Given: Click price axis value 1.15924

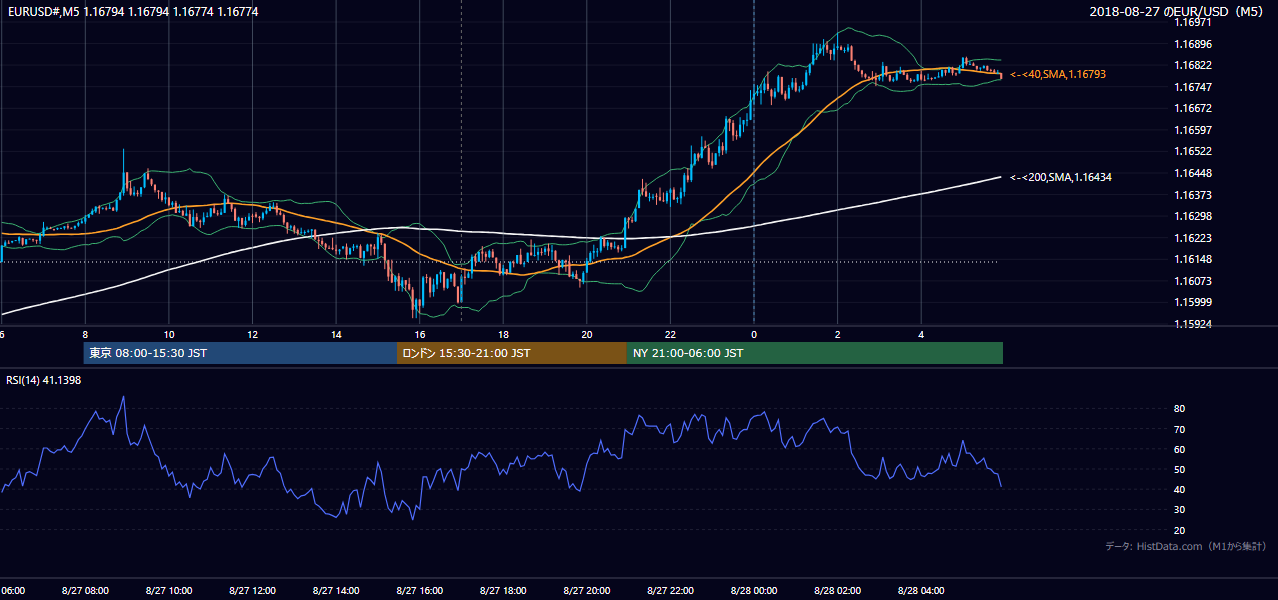Looking at the screenshot, I should point(1194,324).
